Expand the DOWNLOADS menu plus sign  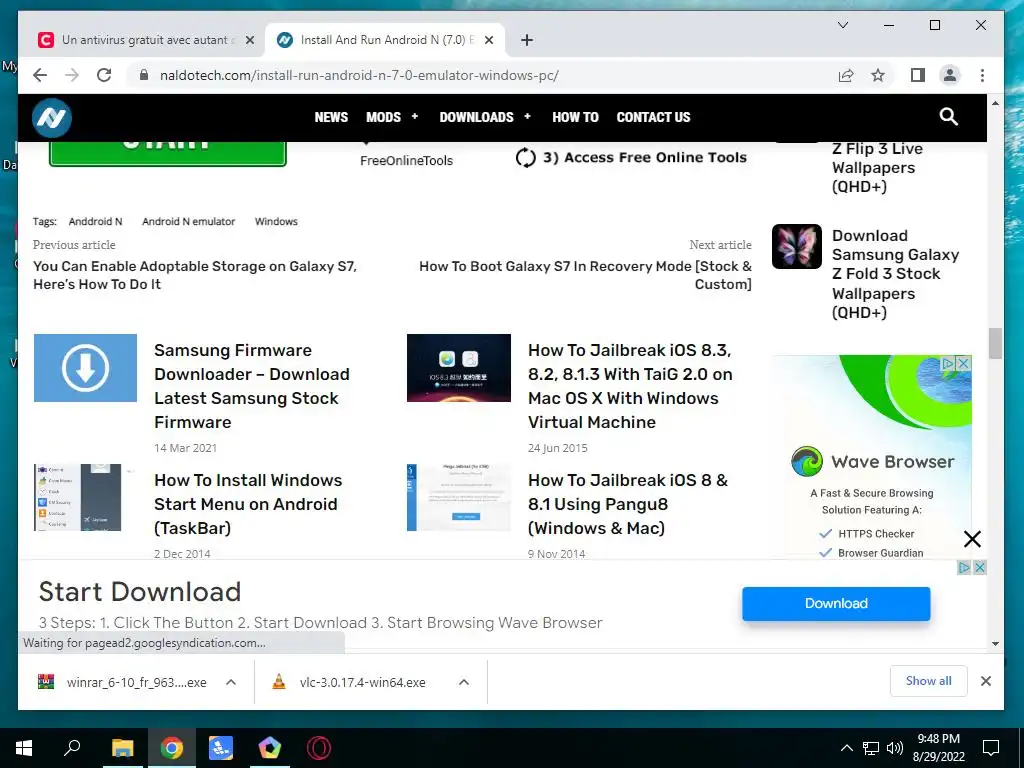point(527,116)
